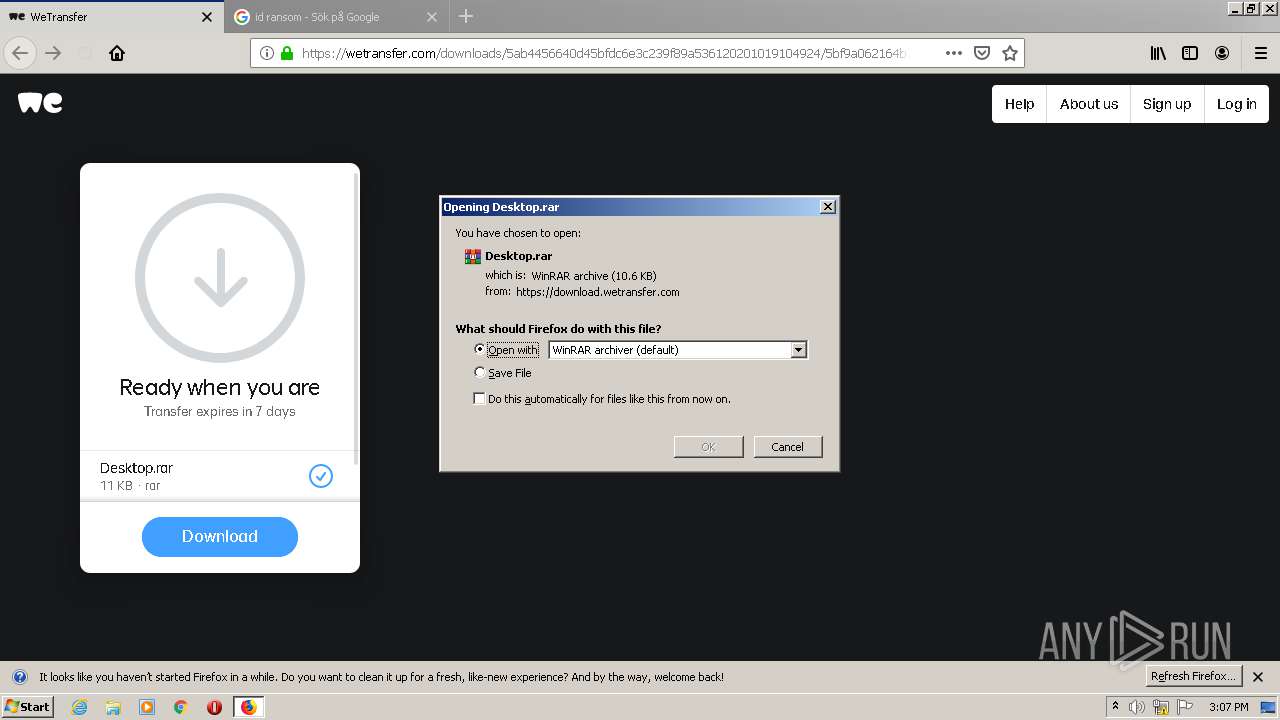Close the WeTransfer tab

pyautogui.click(x=207, y=17)
